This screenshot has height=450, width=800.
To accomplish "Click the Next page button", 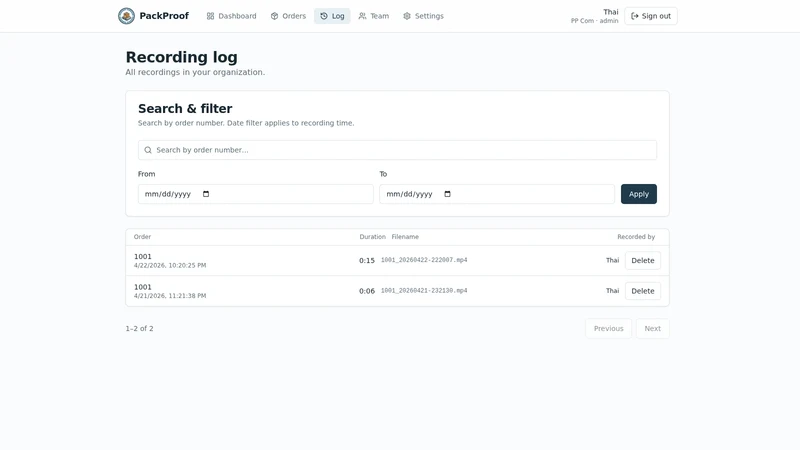I will point(653,329).
